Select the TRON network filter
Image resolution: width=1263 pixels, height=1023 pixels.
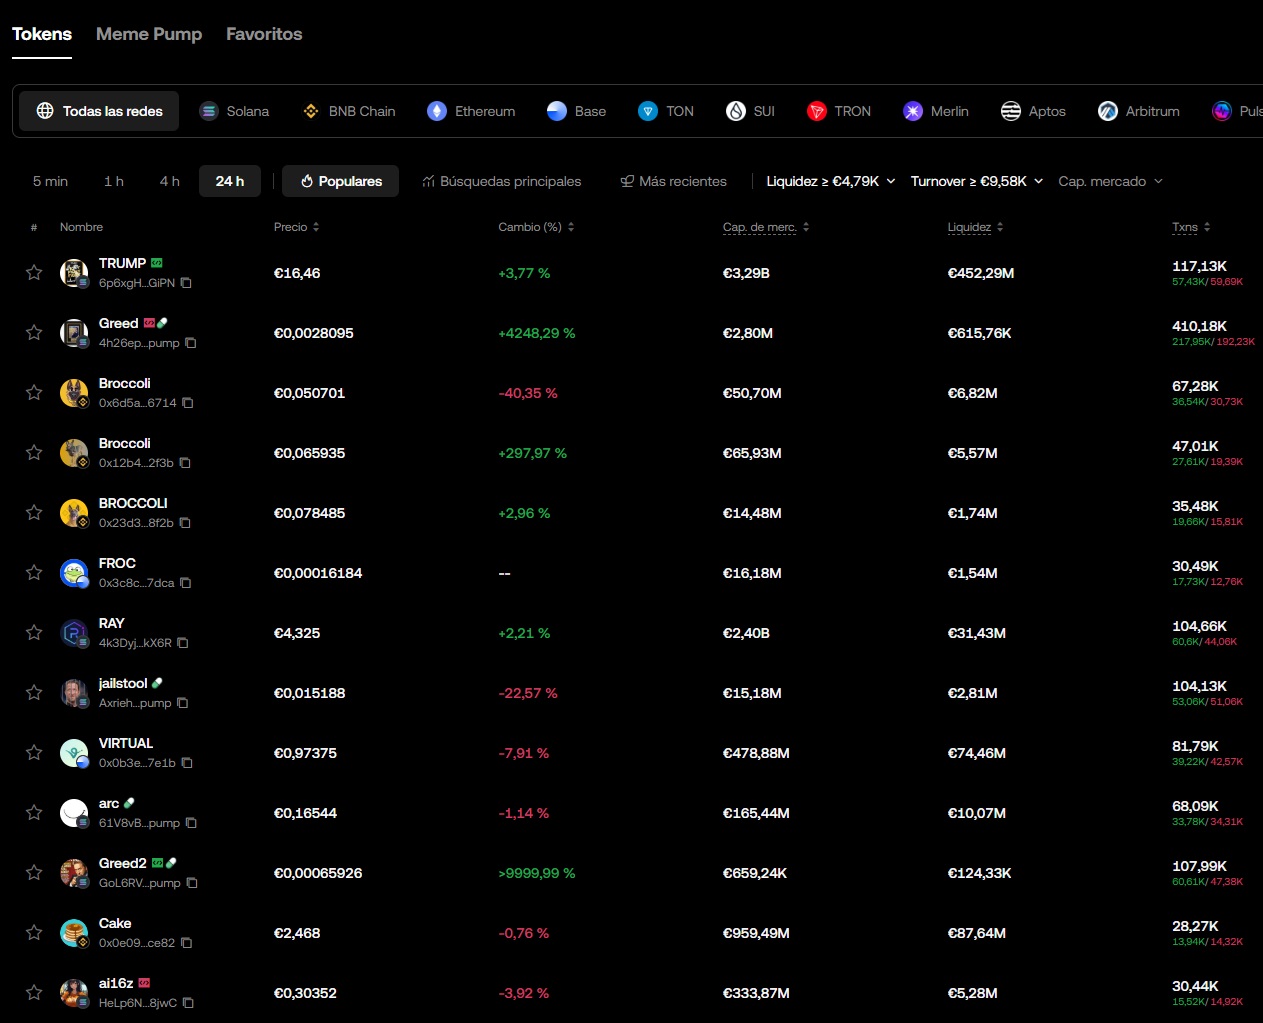click(815, 111)
